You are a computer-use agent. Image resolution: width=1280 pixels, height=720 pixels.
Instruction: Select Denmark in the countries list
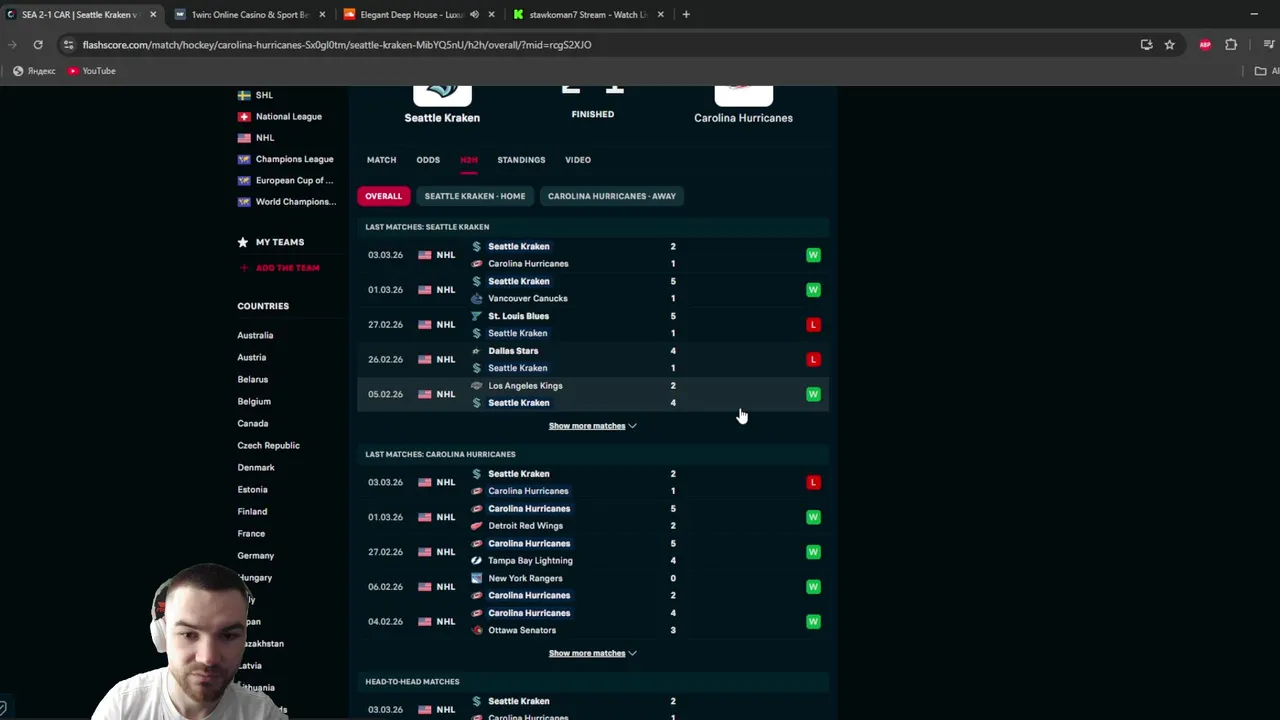pyautogui.click(x=256, y=468)
